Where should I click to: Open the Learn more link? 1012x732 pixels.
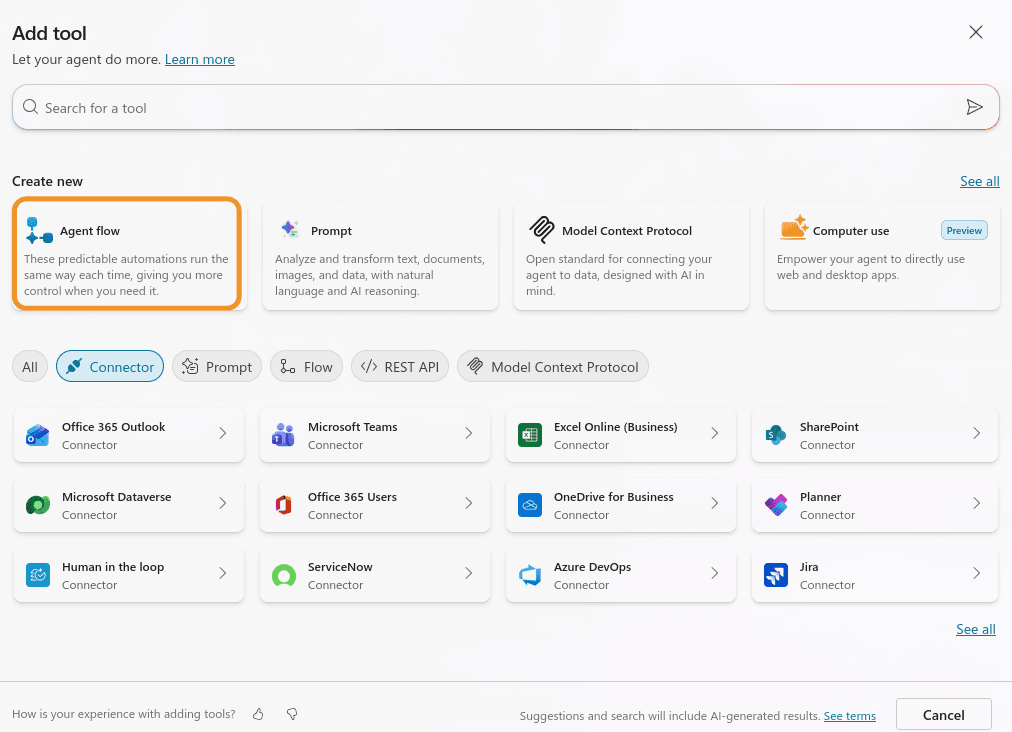point(200,59)
